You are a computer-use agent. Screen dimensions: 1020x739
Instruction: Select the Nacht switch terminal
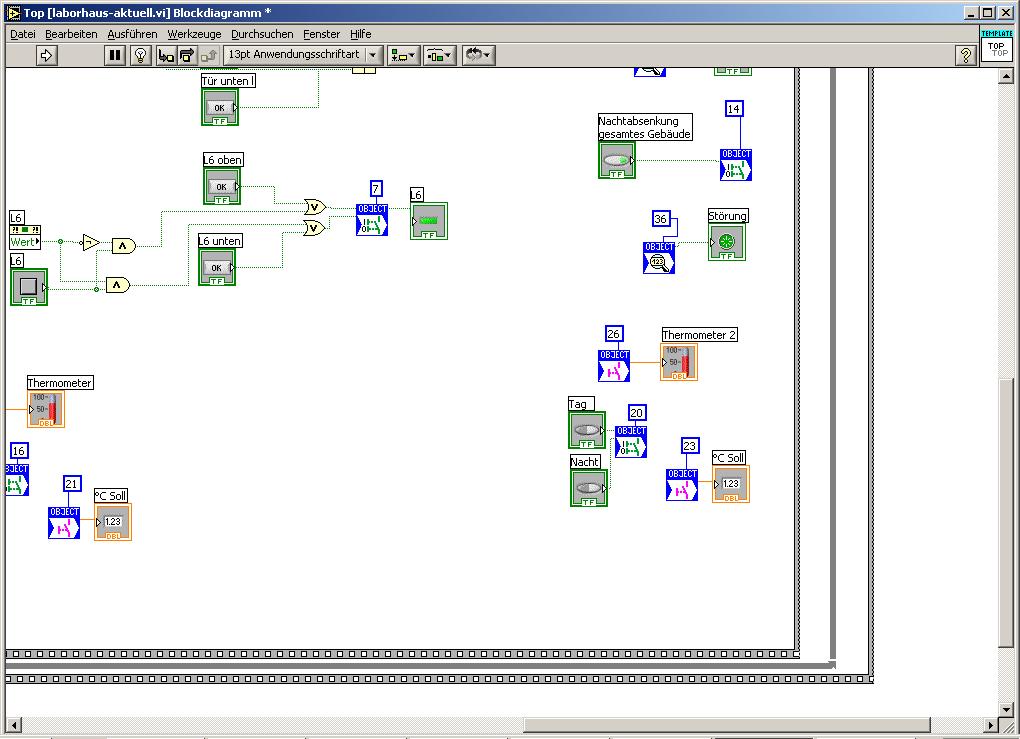pos(589,488)
